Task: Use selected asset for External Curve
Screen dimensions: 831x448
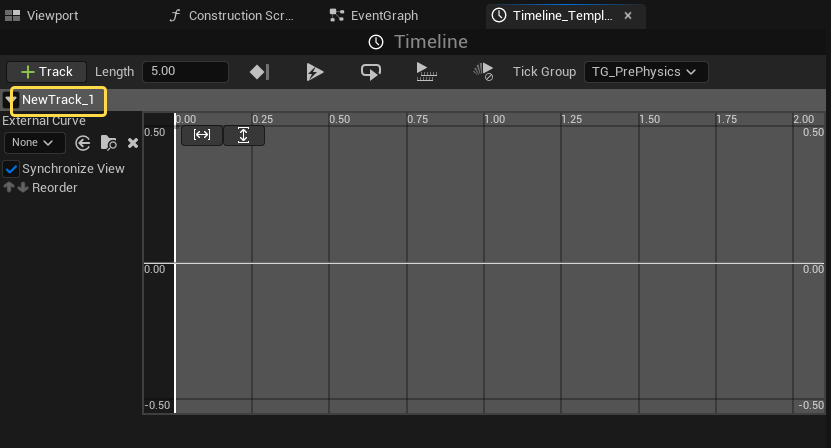Action: 83,143
